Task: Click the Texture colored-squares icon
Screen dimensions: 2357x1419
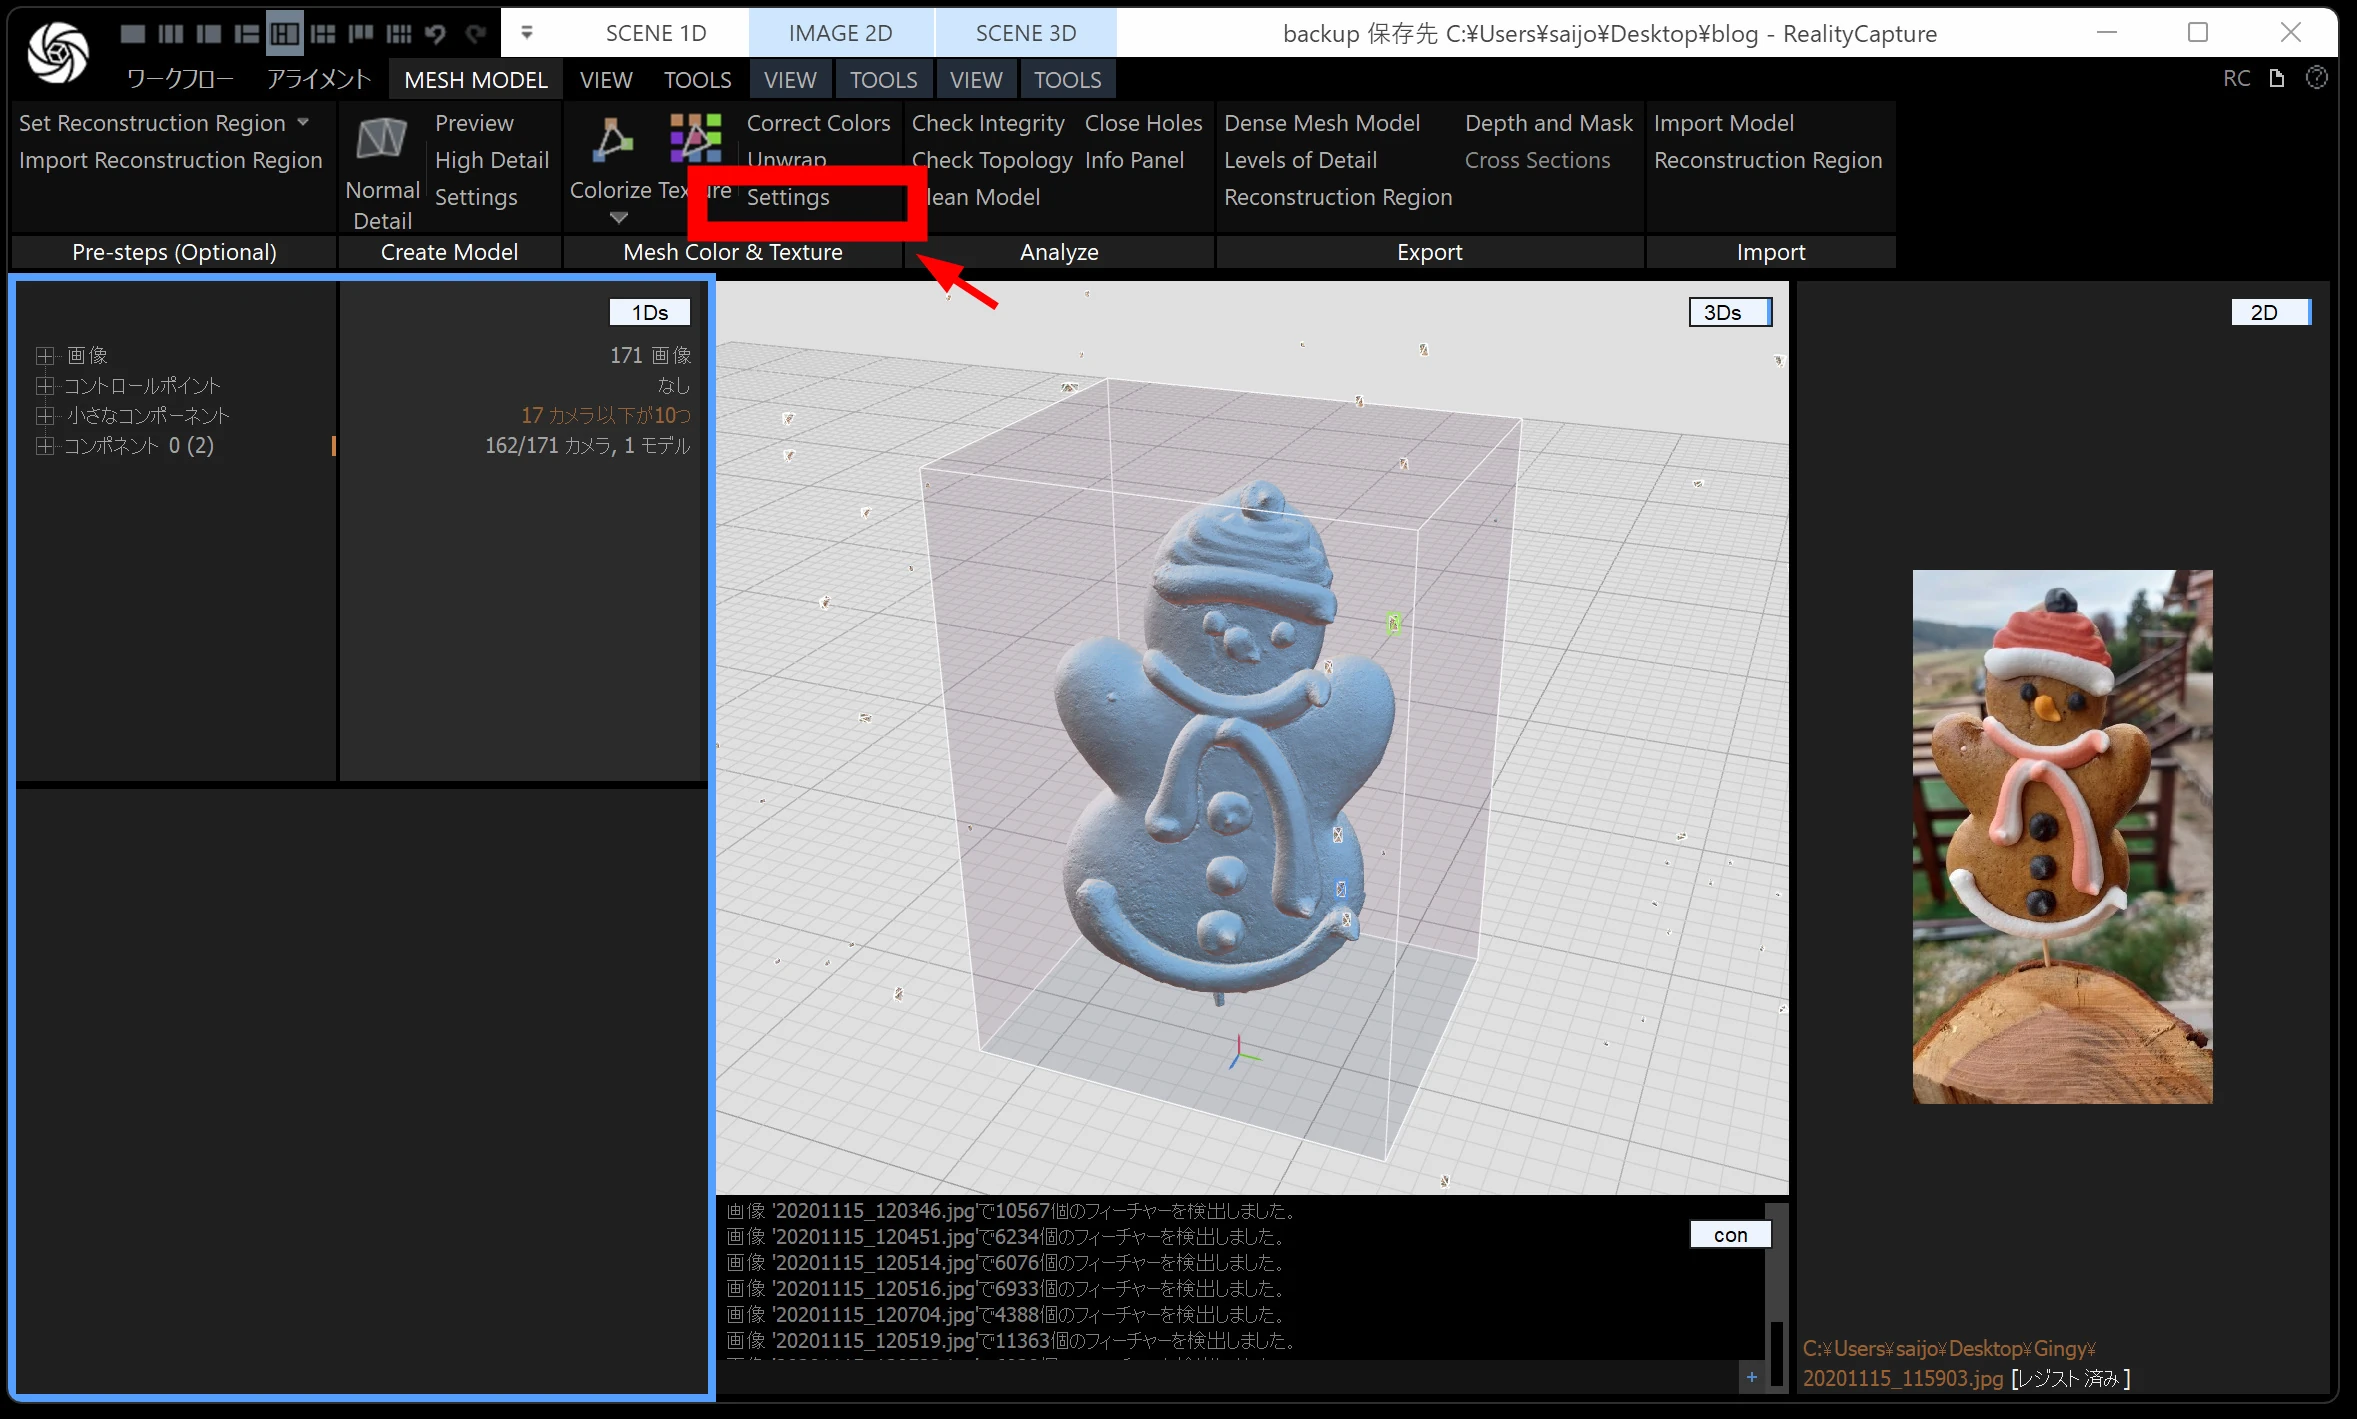Action: click(695, 137)
